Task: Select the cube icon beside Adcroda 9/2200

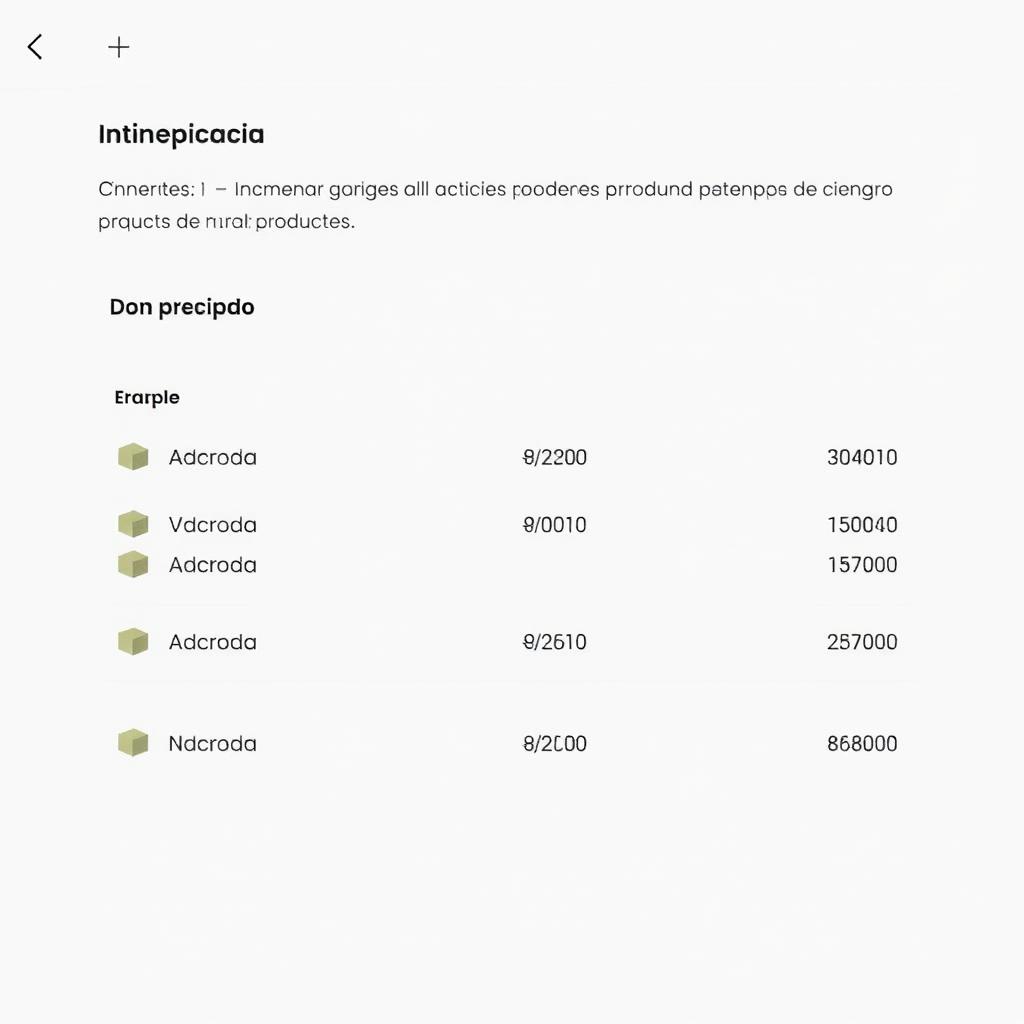Action: (x=133, y=456)
